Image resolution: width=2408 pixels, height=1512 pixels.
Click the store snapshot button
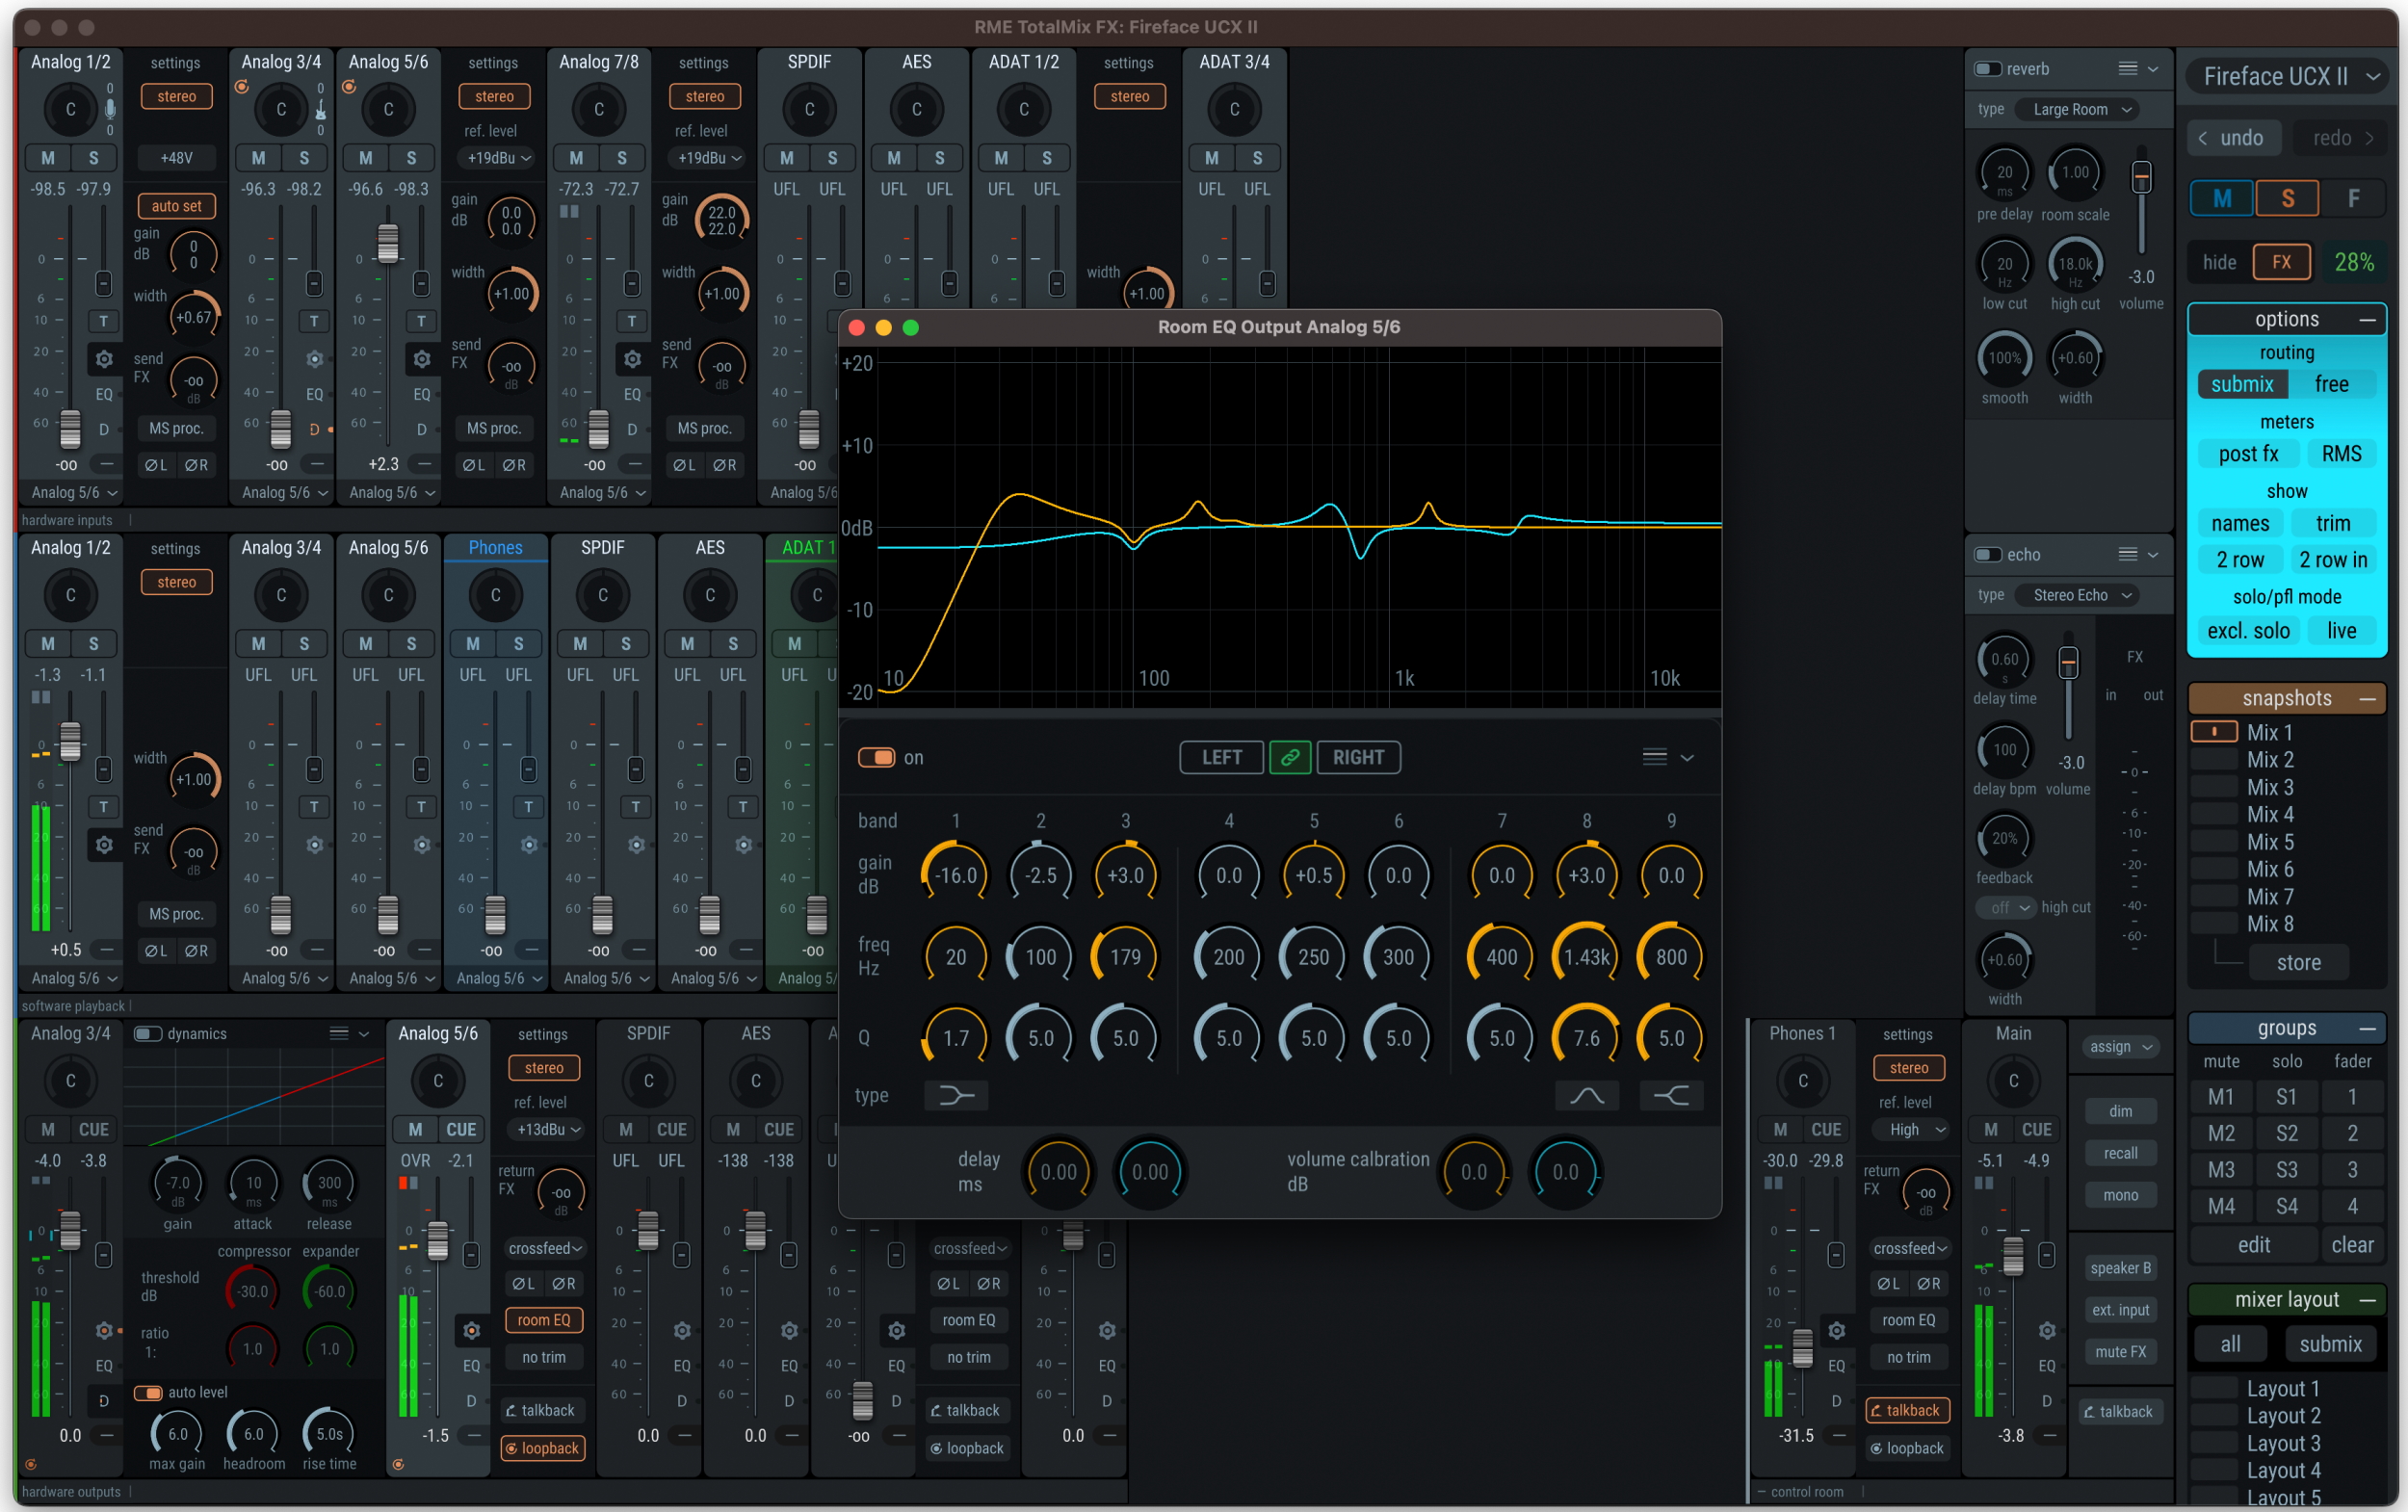pyautogui.click(x=2298, y=962)
